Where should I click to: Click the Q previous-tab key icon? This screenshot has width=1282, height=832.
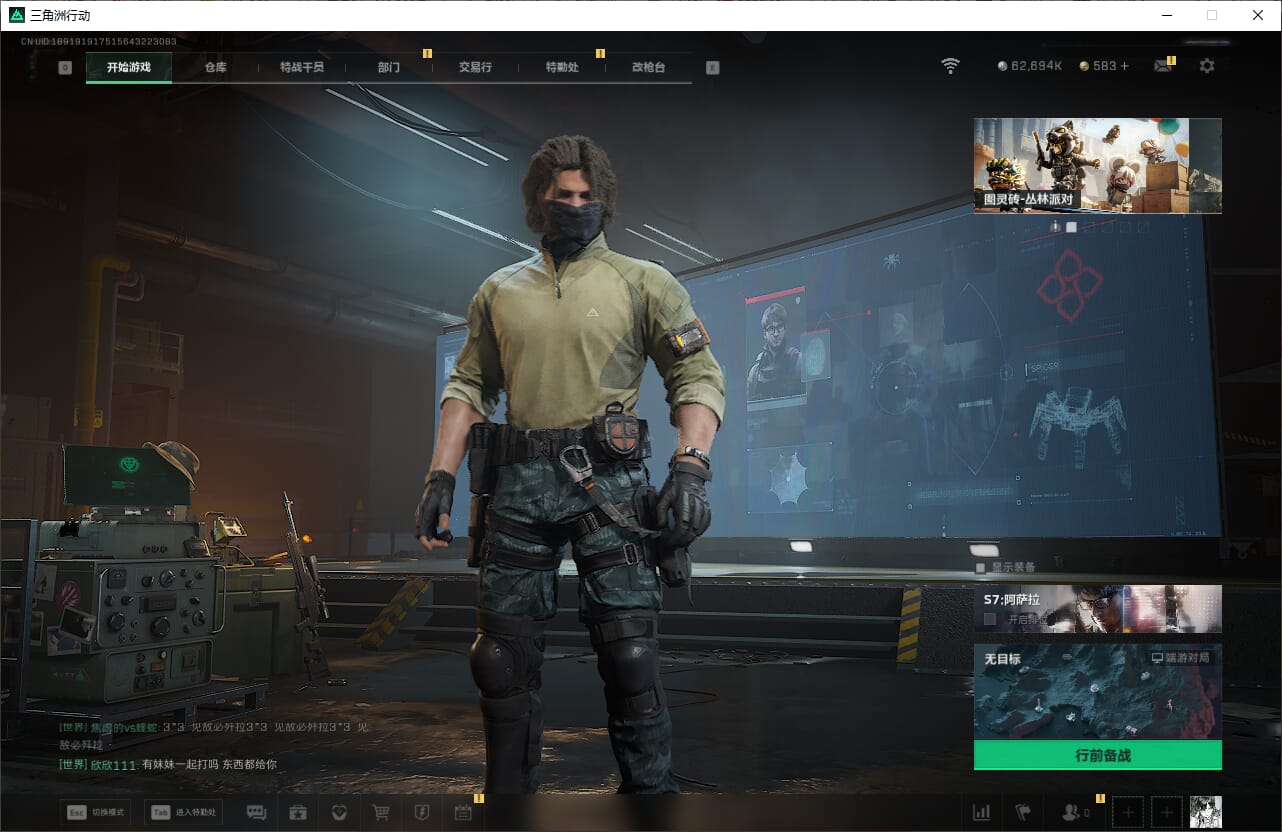(x=65, y=68)
